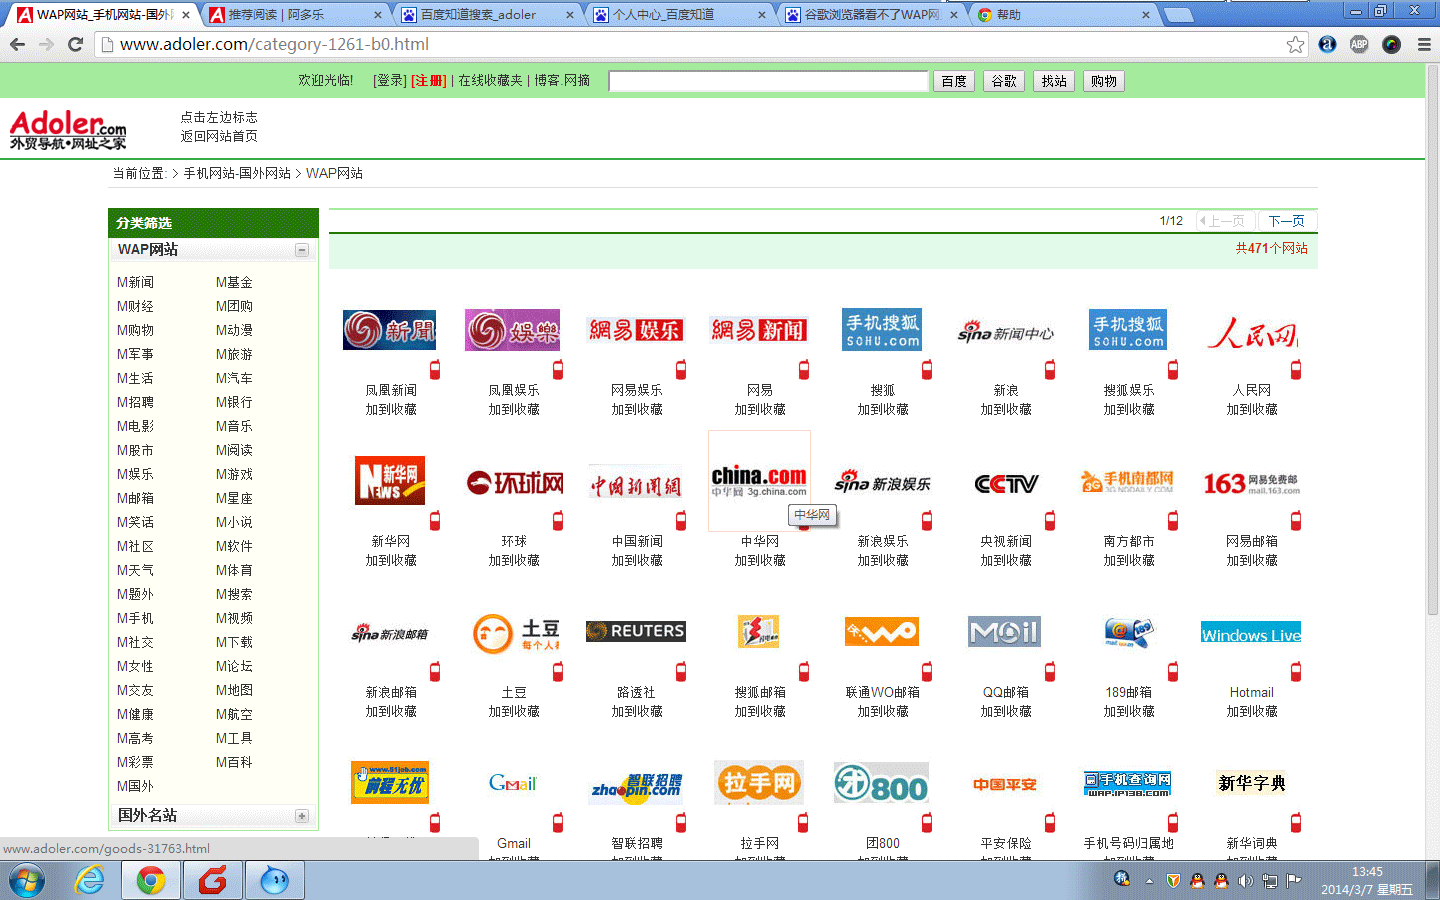This screenshot has width=1440, height=900.
Task: Launch Internet Explorer from the taskbar
Action: [90, 880]
